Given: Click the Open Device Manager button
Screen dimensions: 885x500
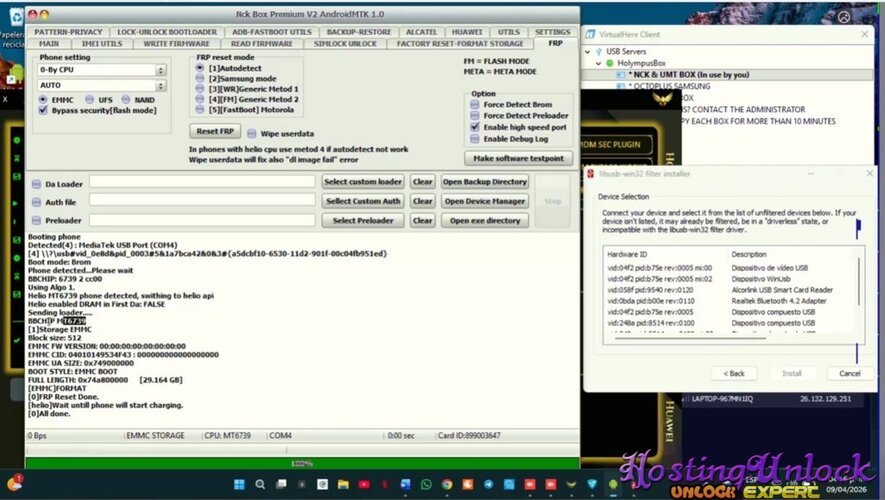Looking at the screenshot, I should [x=484, y=201].
